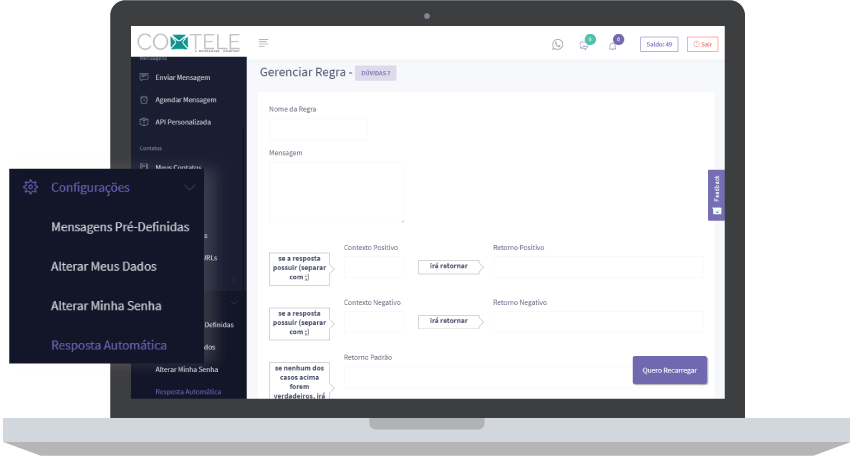Screen dimensions: 850x456
Task: Click the Feedback tab envelope icon
Action: pos(717,211)
